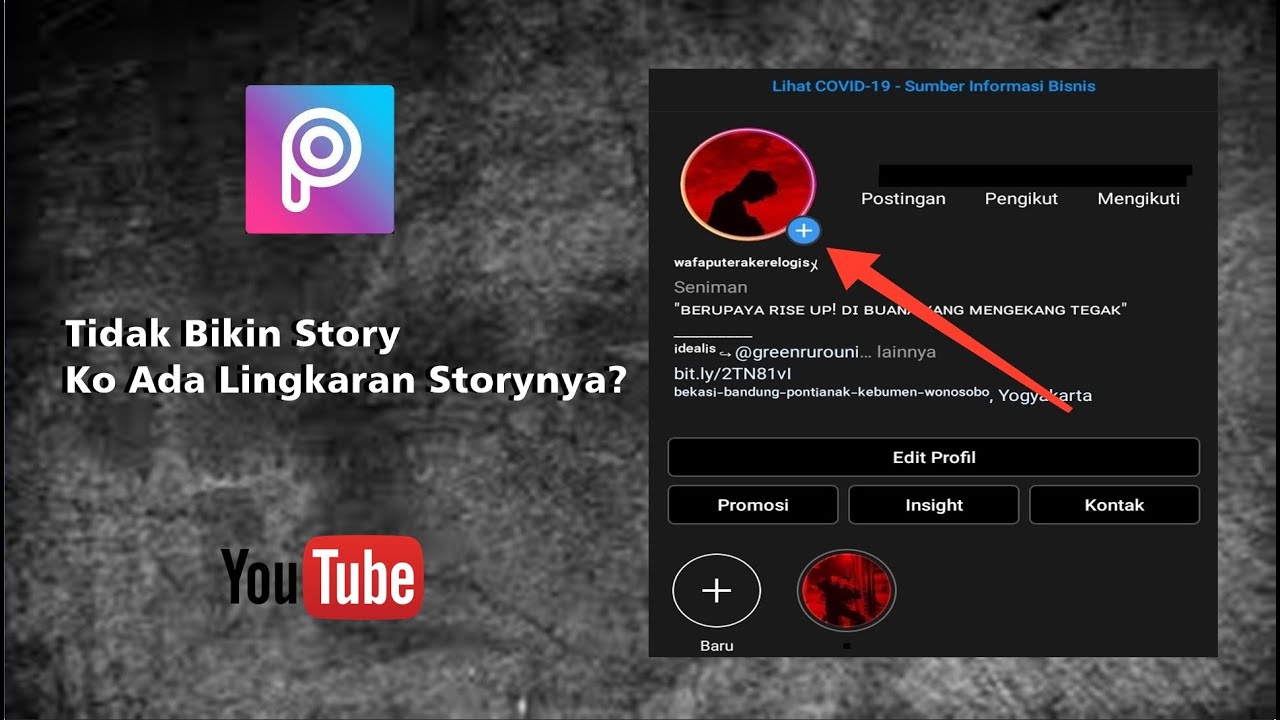Tap the @greenrurouni mention in bio
This screenshot has height=720, width=1280.
pos(798,352)
